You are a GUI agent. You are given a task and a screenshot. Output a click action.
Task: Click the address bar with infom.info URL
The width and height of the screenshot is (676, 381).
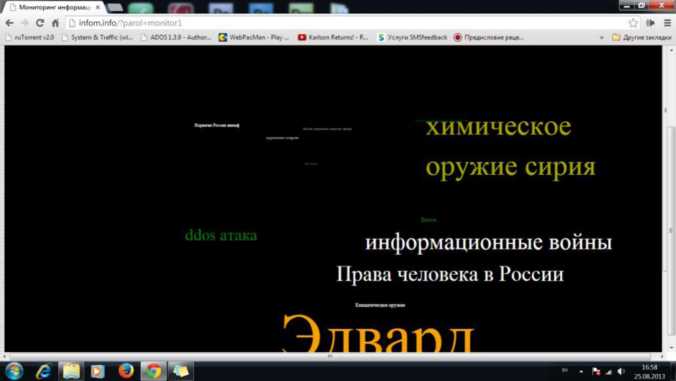(345, 23)
